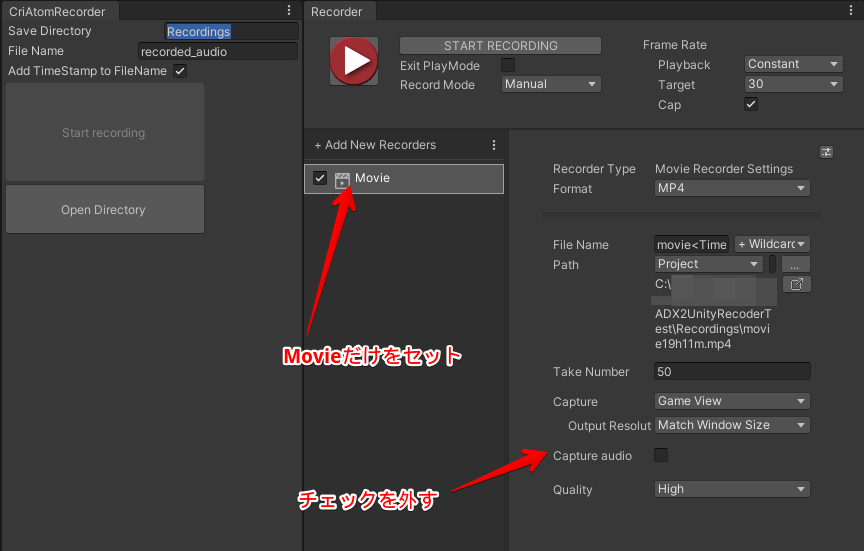Open the Output Resolution Match Window Size dropdown
The image size is (864, 551).
(x=732, y=425)
